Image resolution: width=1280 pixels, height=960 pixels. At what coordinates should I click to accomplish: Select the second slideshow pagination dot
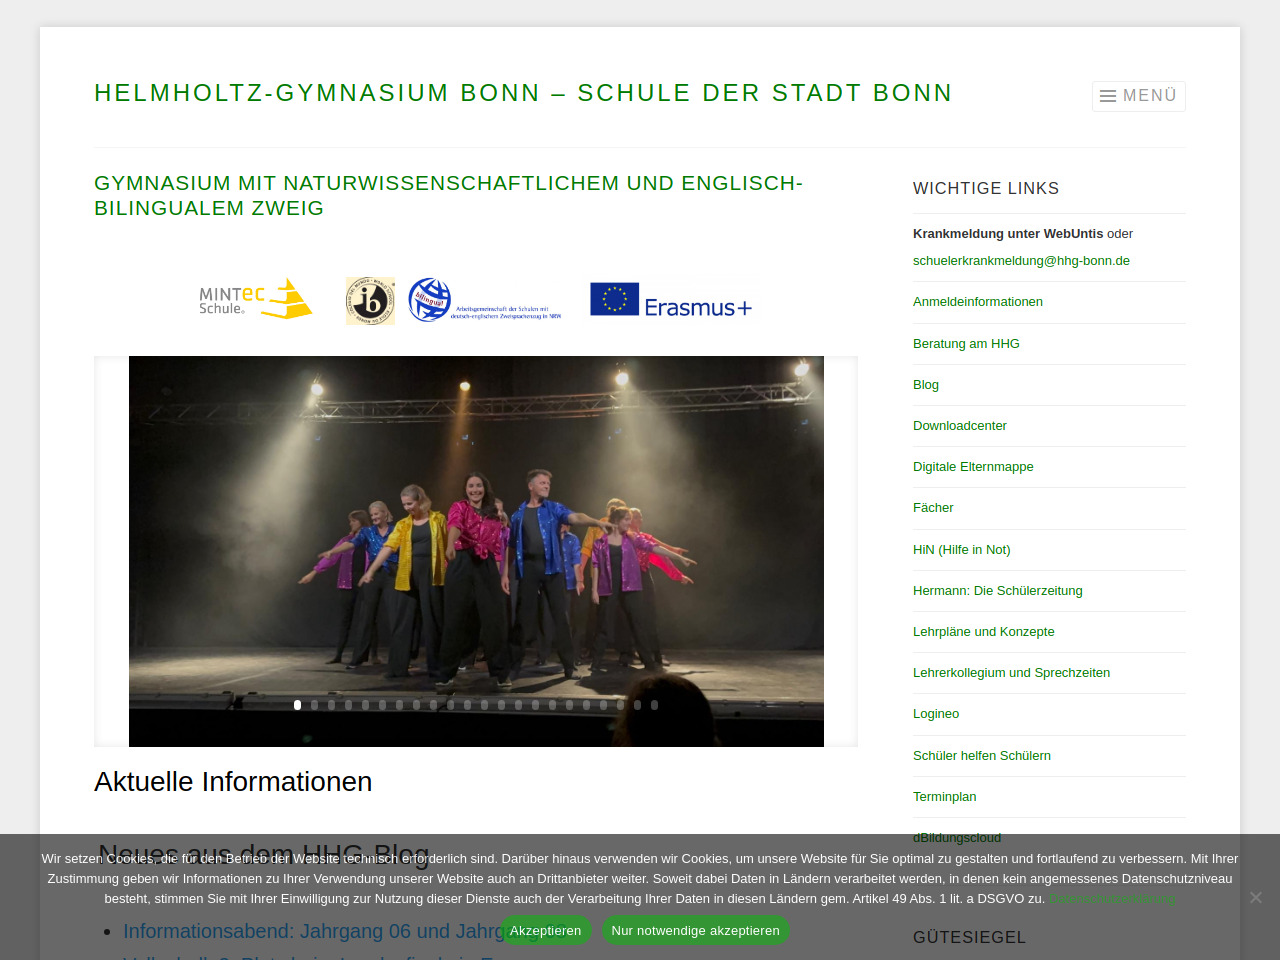(314, 705)
